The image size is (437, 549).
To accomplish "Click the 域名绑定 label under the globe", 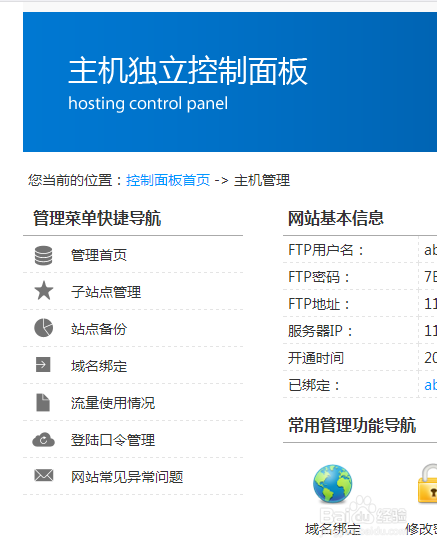I will (x=333, y=529).
